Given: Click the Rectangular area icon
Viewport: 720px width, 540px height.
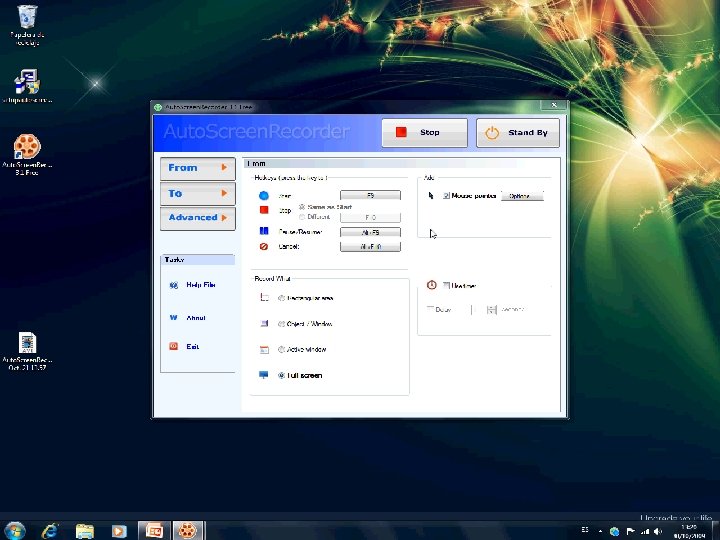Looking at the screenshot, I should 264,298.
